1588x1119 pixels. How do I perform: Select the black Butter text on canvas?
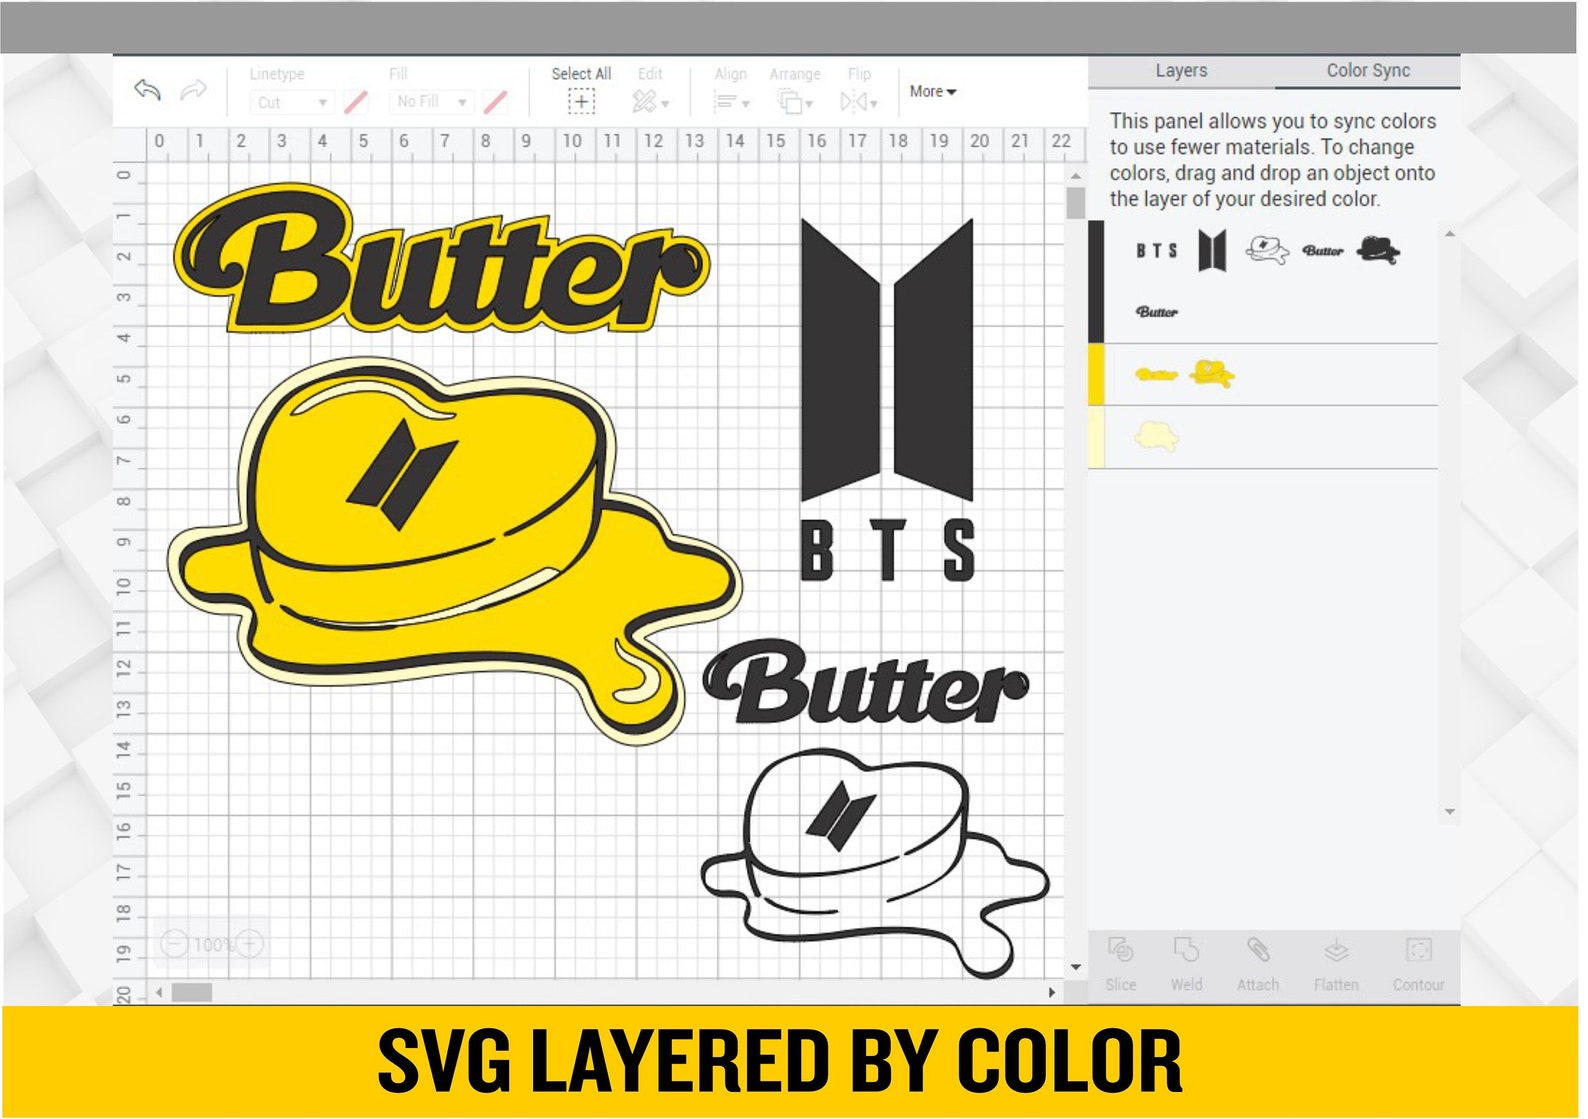(x=866, y=683)
